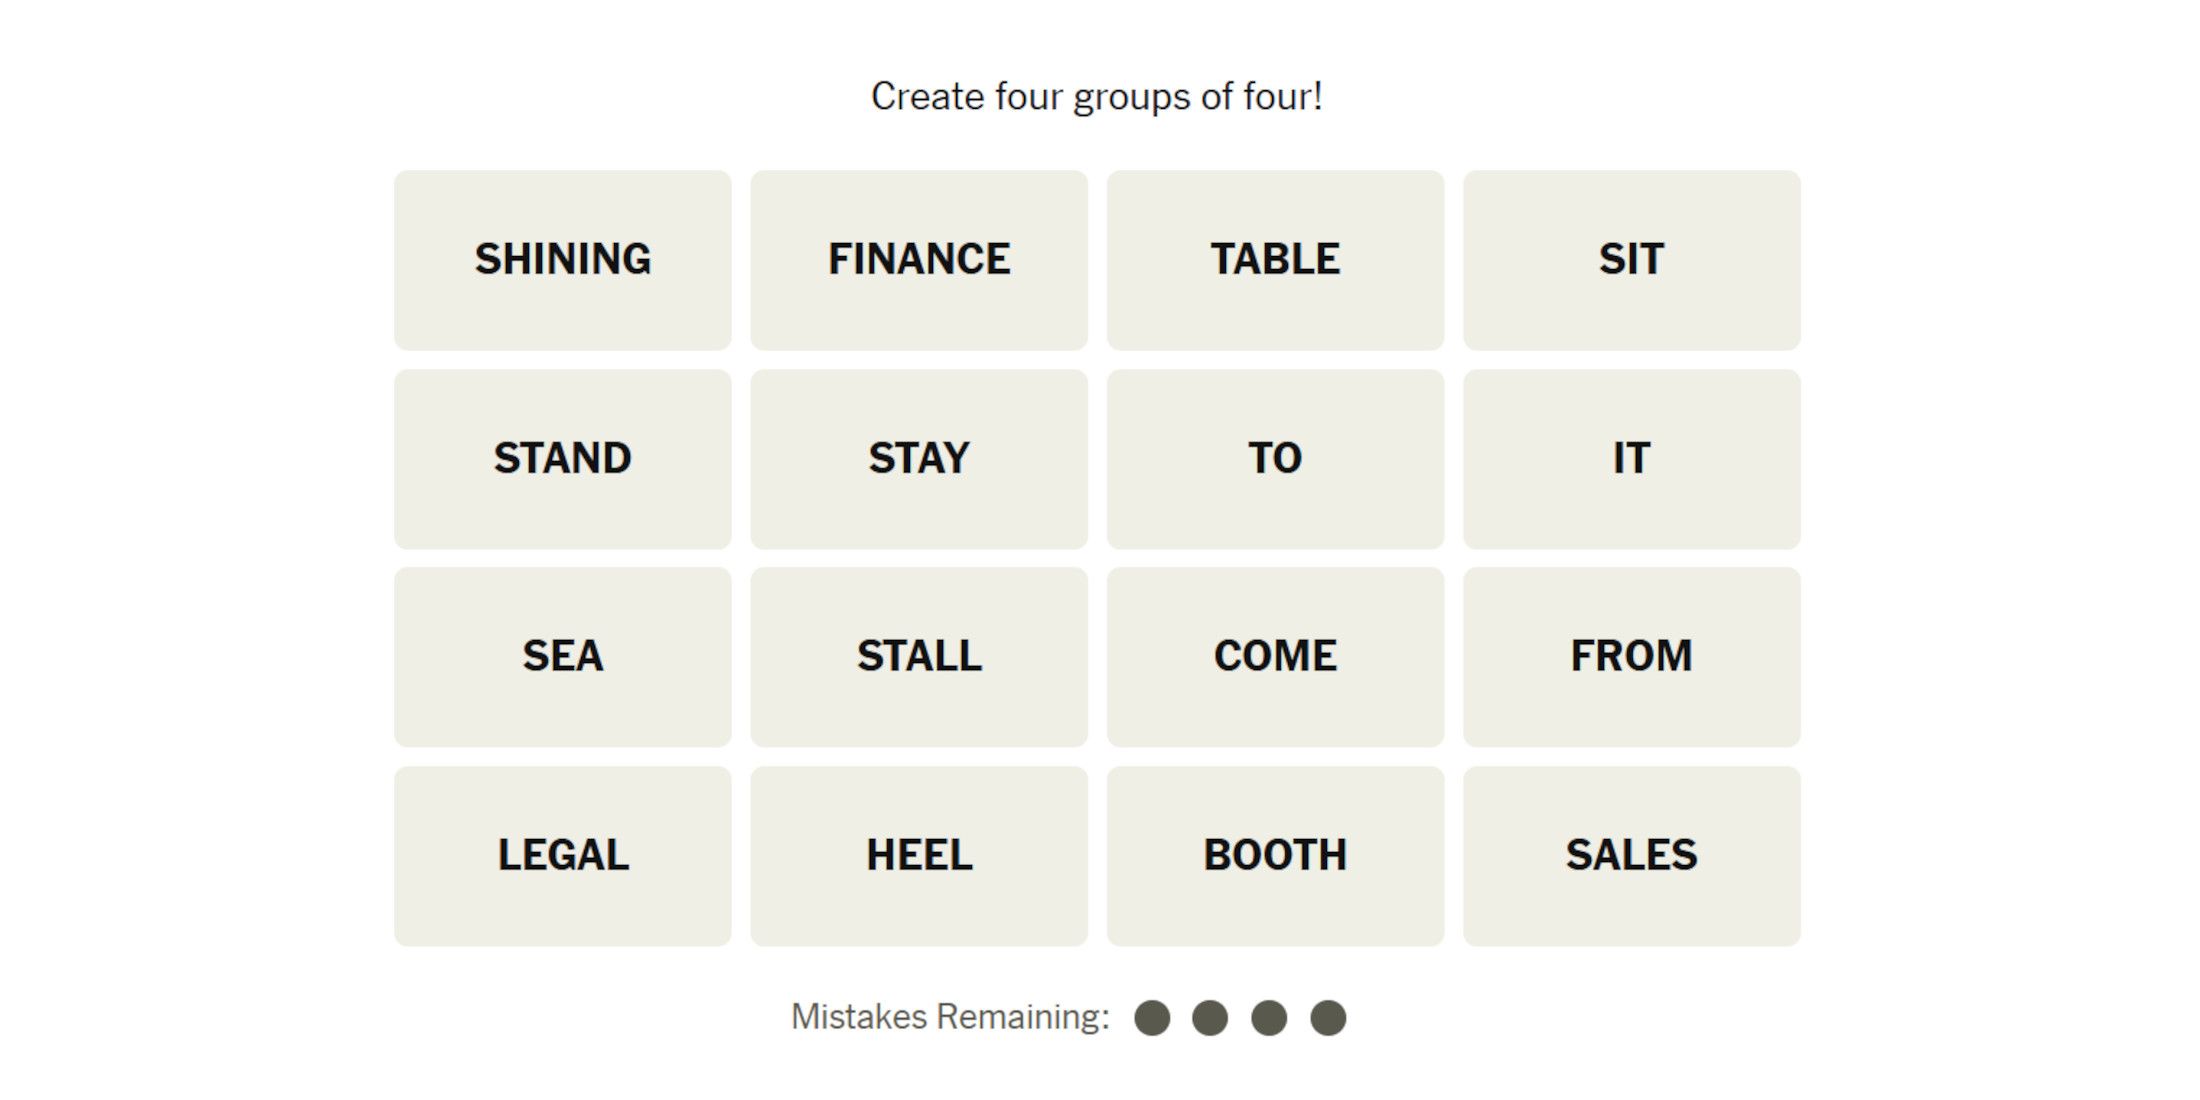Viewport: 2200px width, 1100px height.
Task: Select the TO tile
Action: tap(1275, 459)
